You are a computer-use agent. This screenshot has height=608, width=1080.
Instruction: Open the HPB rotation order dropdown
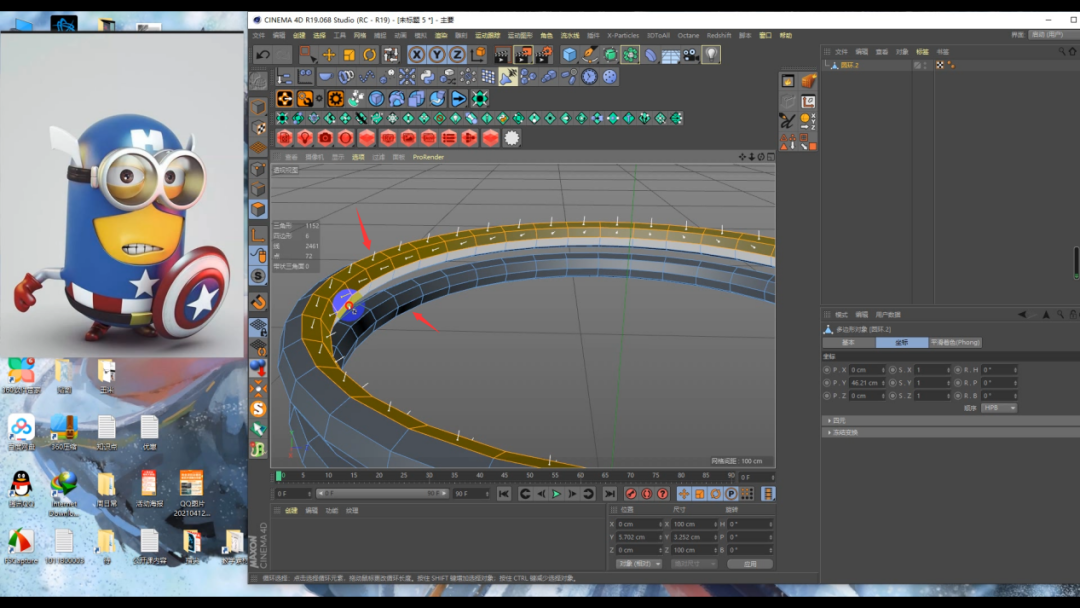[x=999, y=408]
